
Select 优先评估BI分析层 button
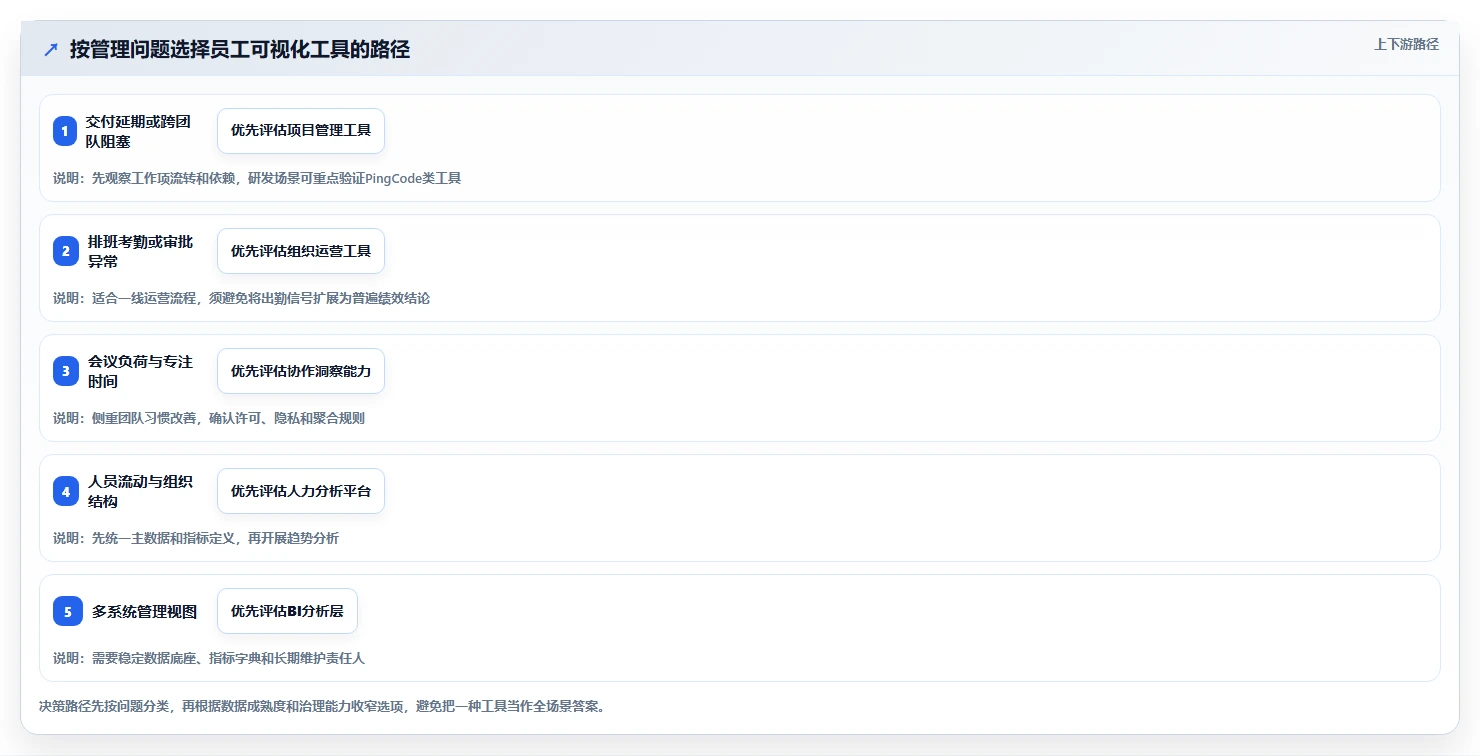(287, 611)
